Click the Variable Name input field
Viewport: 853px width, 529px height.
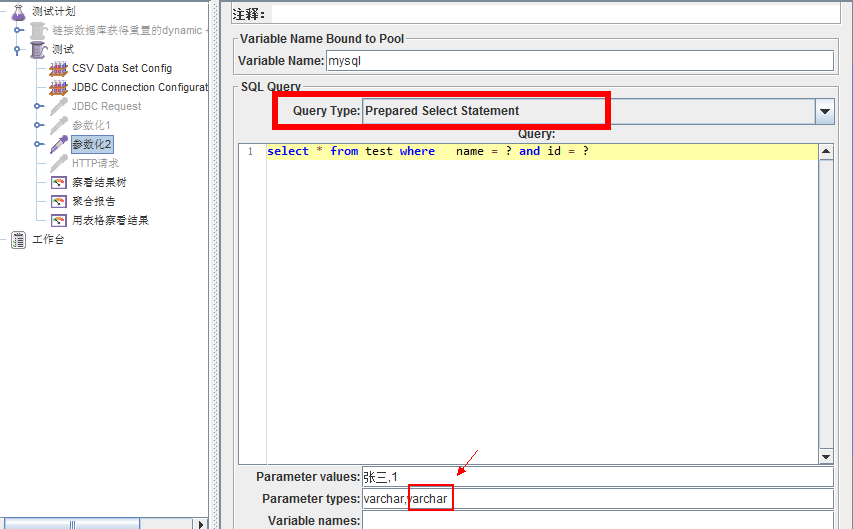(580, 61)
